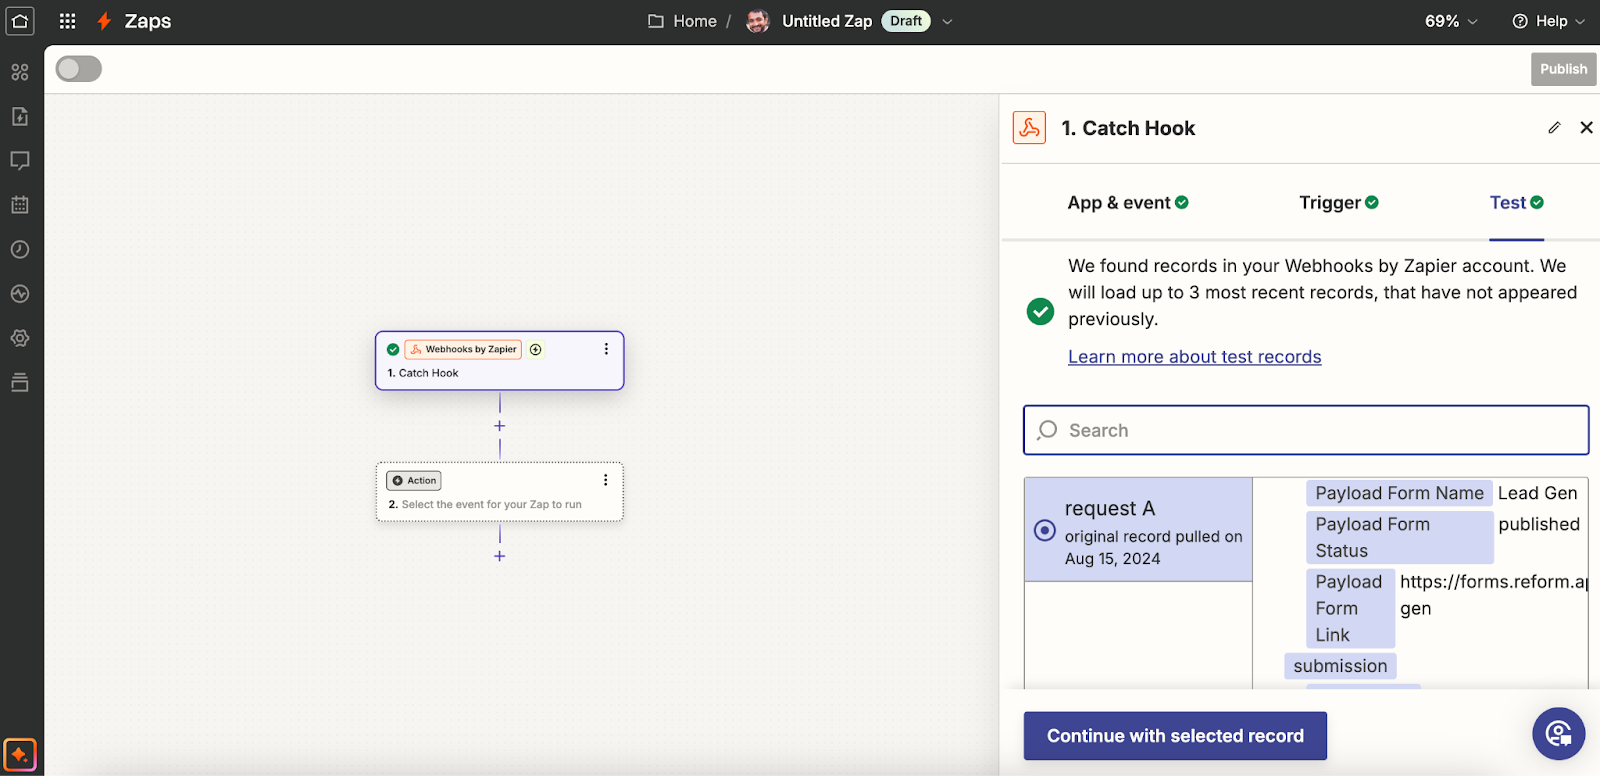The height and width of the screenshot is (776, 1600).
Task: Click the Lead Gen value
Action: (x=1537, y=493)
